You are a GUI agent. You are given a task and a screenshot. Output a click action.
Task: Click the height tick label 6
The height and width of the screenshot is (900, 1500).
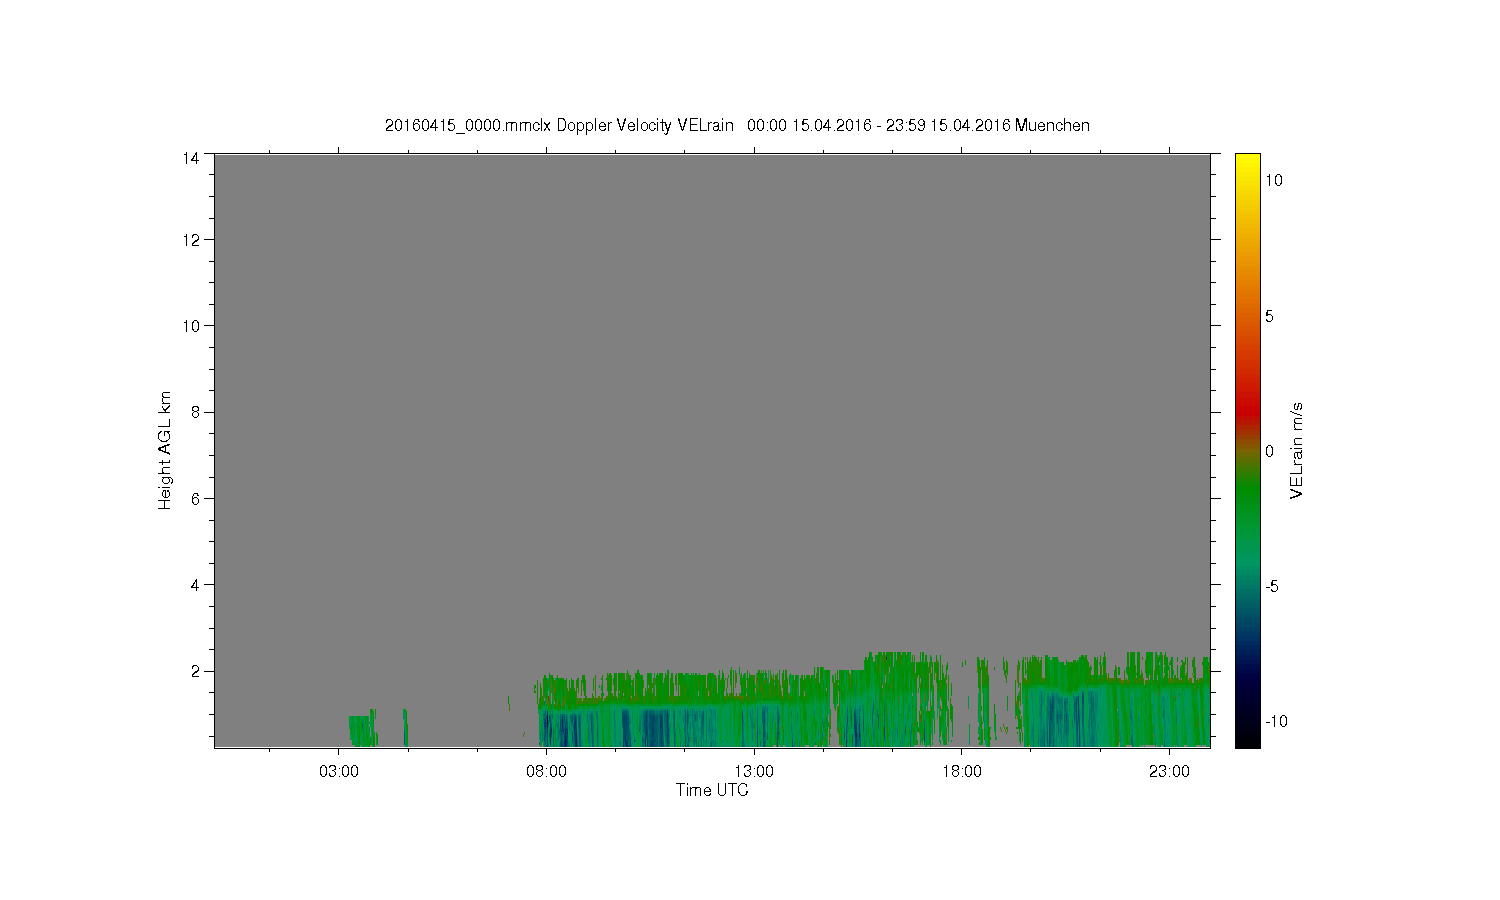click(x=195, y=499)
